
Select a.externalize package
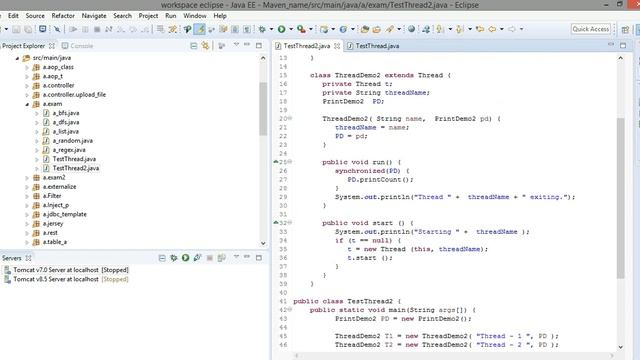[60, 187]
